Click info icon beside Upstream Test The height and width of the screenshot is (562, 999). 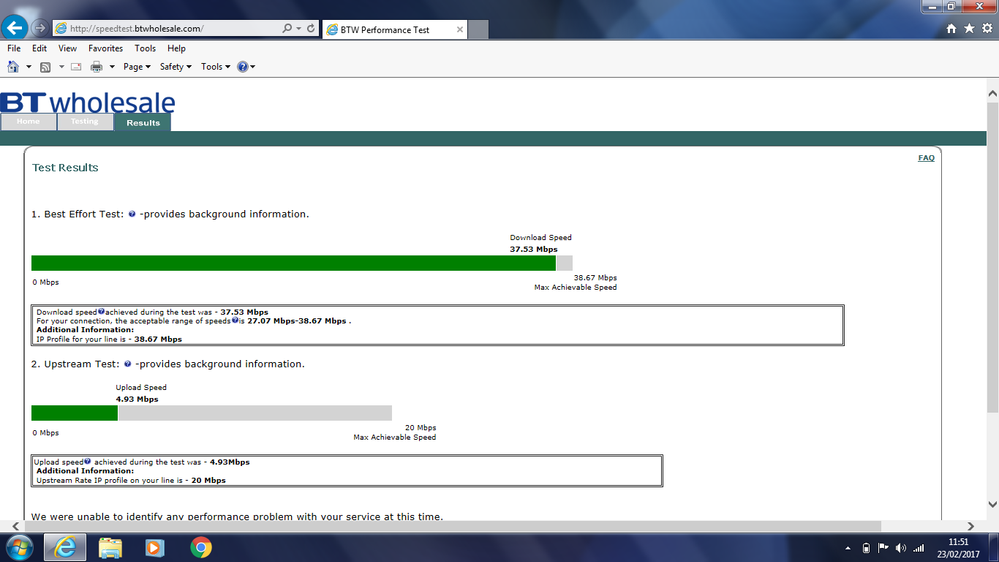[127, 364]
